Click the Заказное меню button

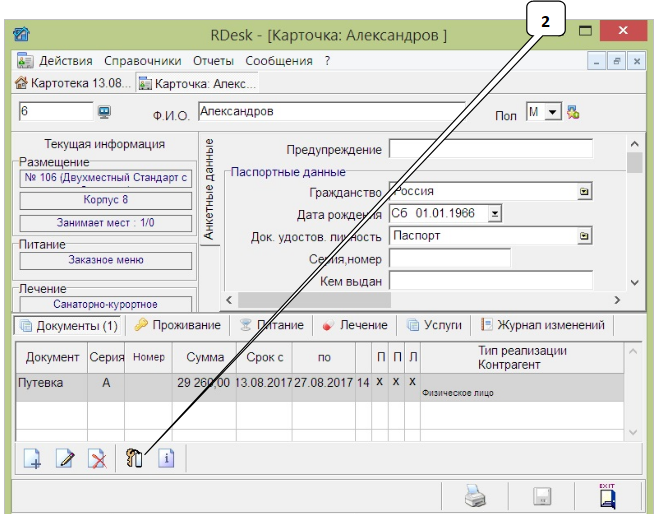click(105, 260)
